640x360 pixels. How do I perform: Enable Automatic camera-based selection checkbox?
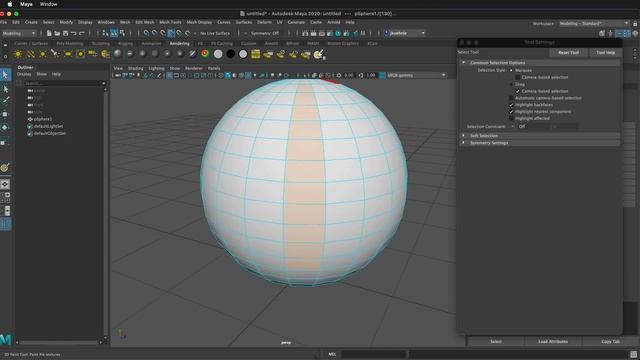[511, 98]
